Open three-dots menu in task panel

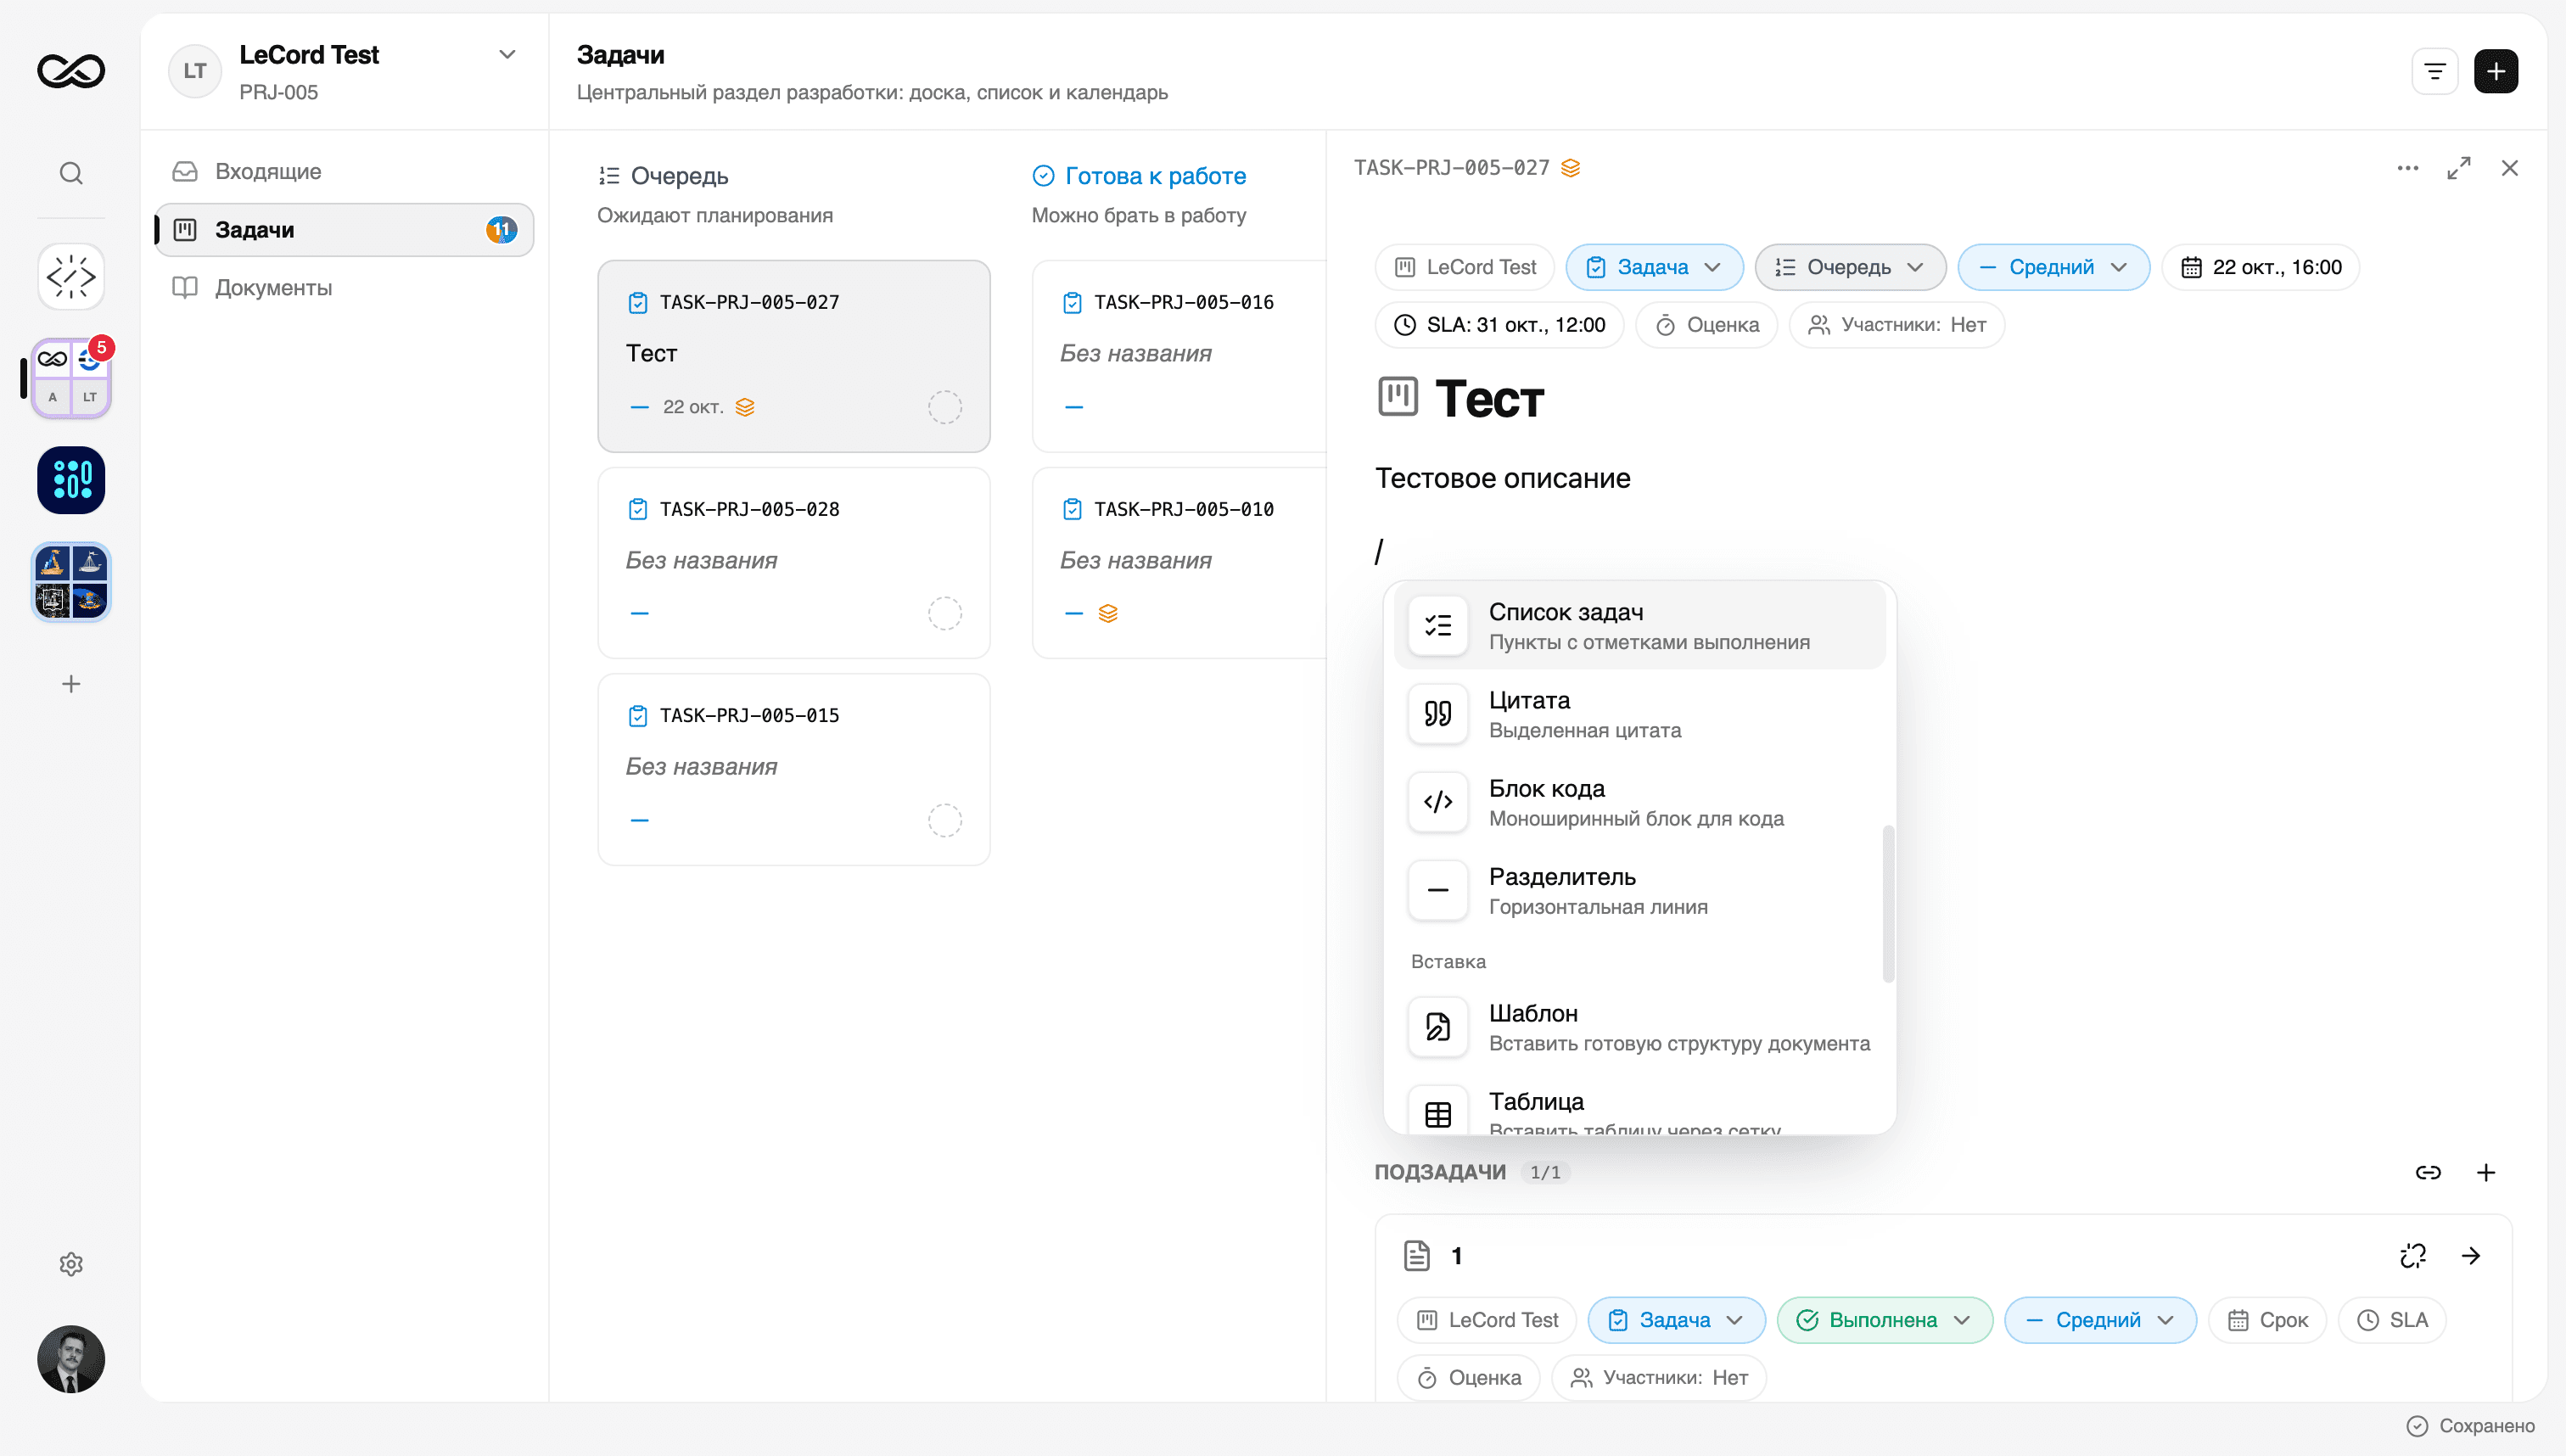[2408, 168]
